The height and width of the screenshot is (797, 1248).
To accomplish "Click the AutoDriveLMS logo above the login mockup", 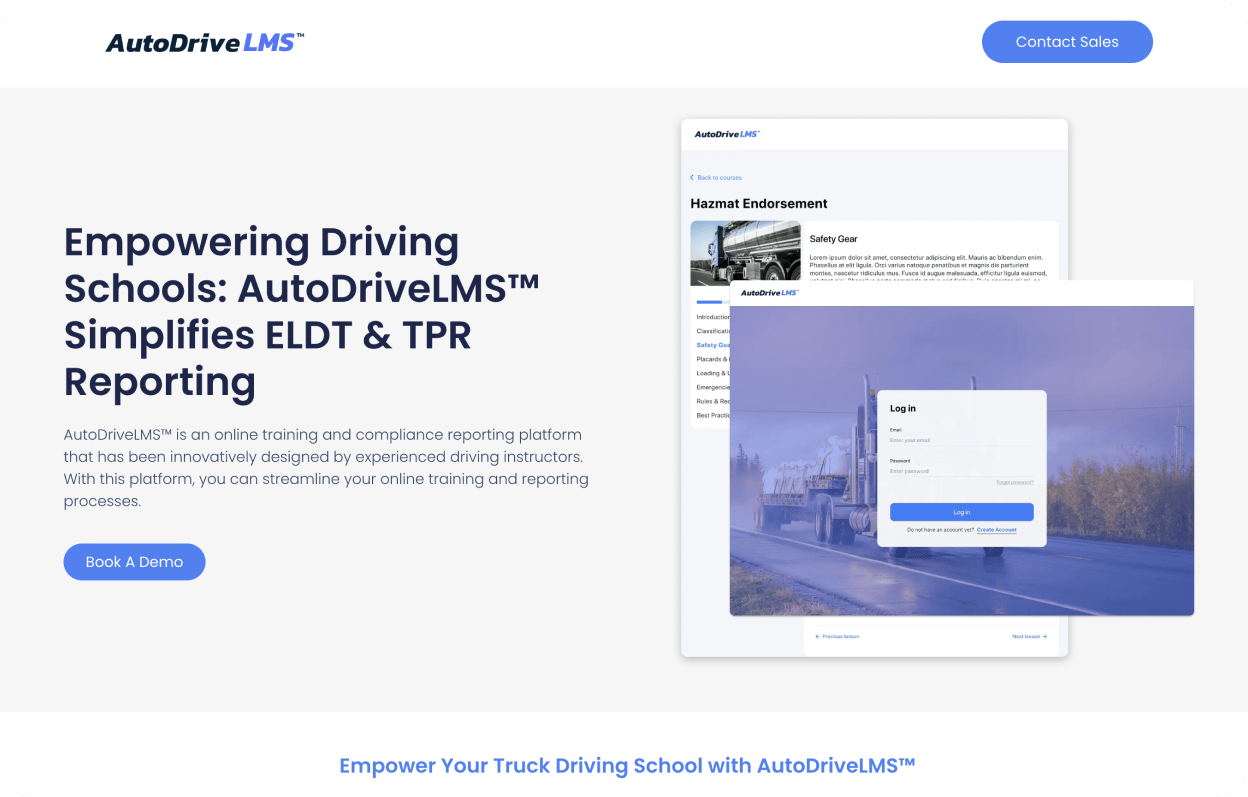I will pos(771,293).
